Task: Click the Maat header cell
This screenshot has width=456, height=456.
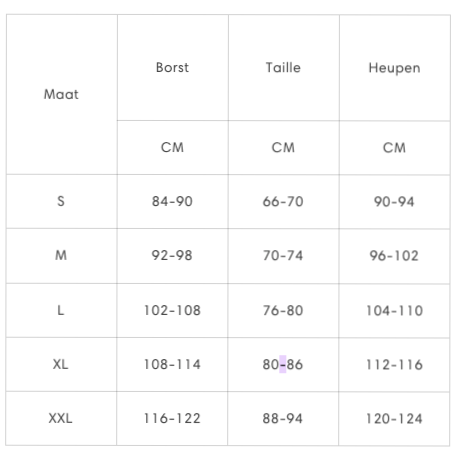Action: (x=61, y=94)
